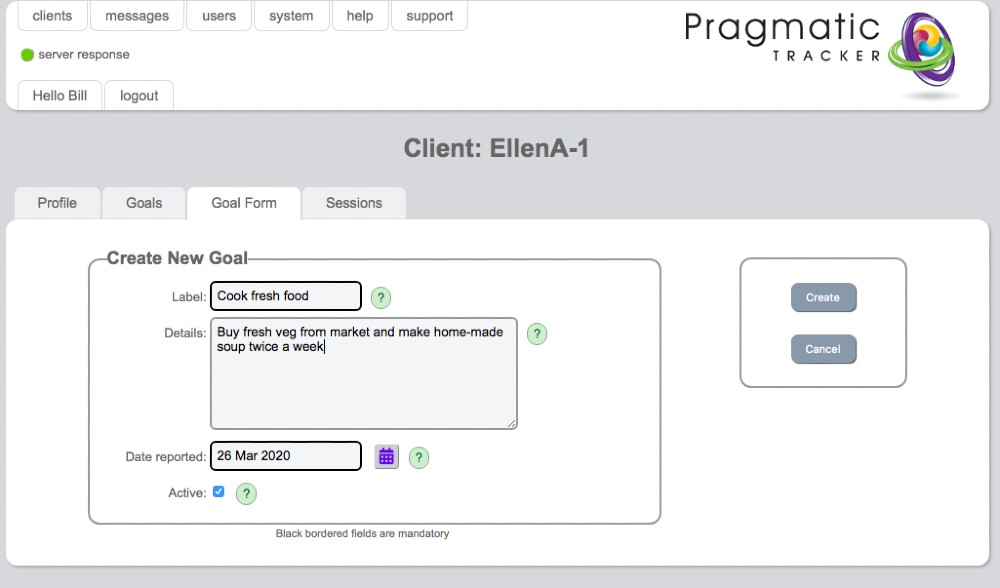
Task: Click the help icon beside Label field
Action: pyautogui.click(x=381, y=297)
